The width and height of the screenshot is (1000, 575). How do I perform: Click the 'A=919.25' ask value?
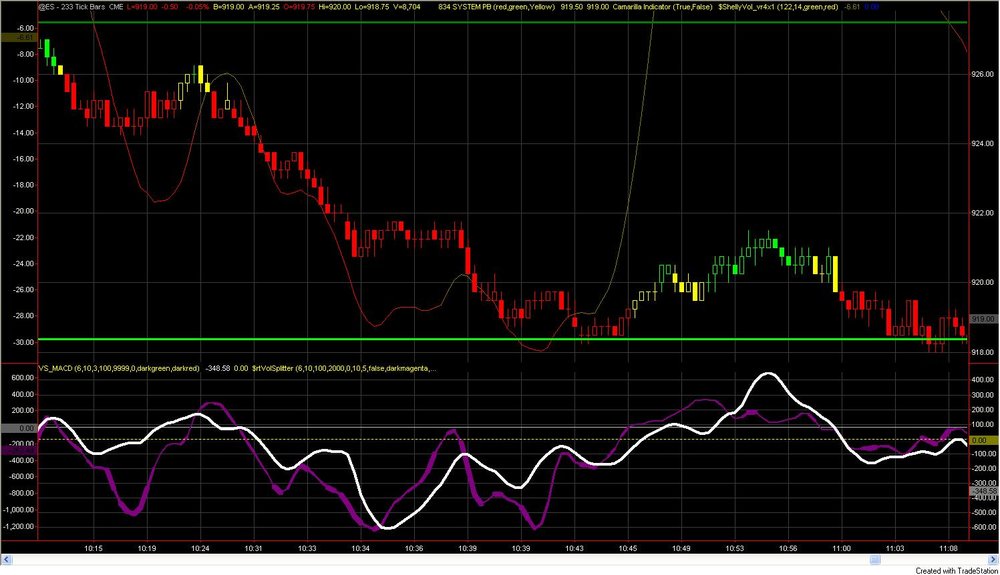264,7
